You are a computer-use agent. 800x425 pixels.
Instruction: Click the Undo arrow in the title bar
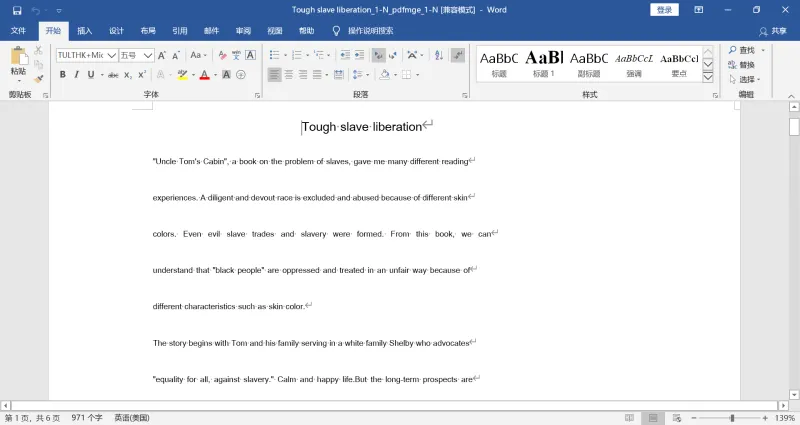(36, 10)
